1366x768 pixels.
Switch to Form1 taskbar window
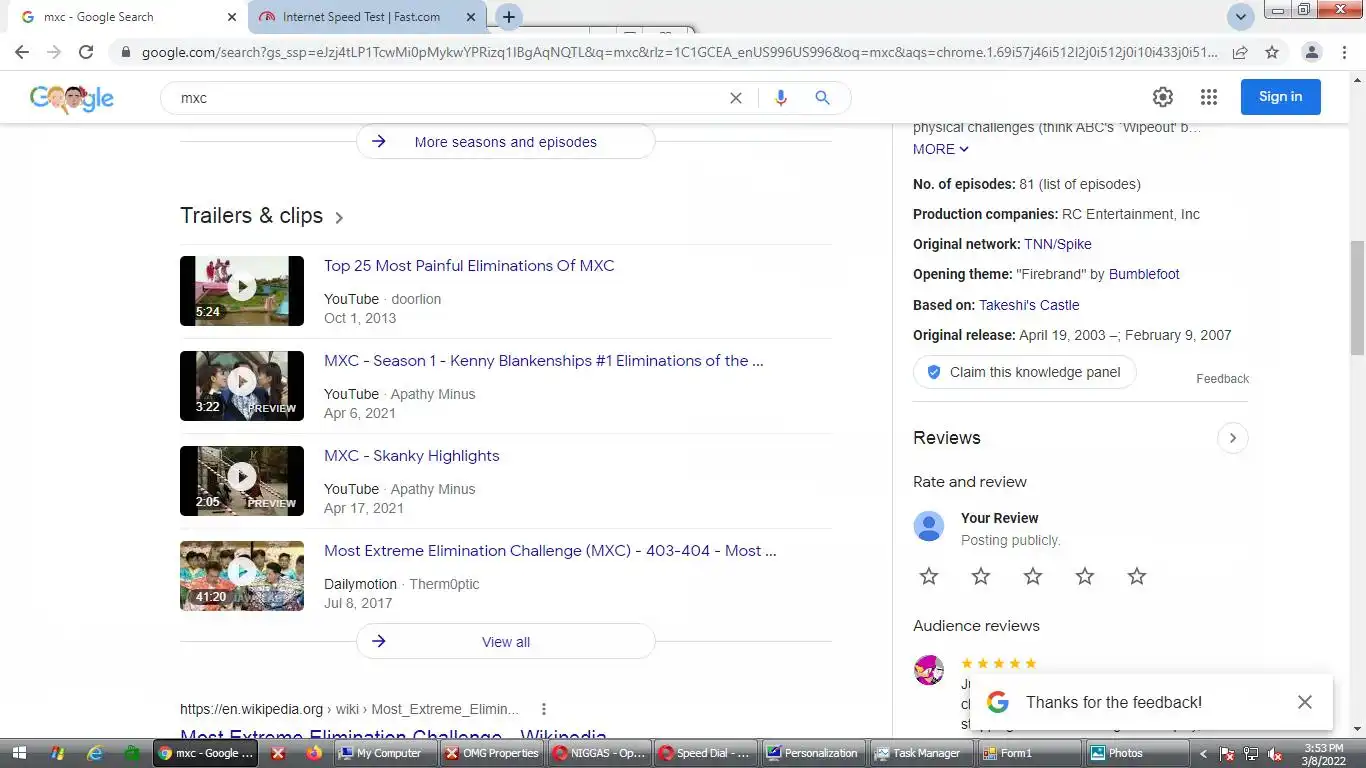pyautogui.click(x=1028, y=753)
